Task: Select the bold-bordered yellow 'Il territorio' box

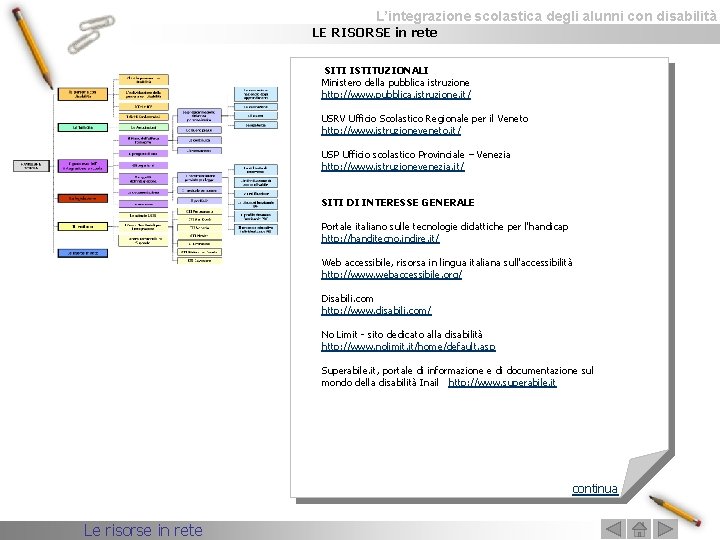Action: click(x=83, y=226)
